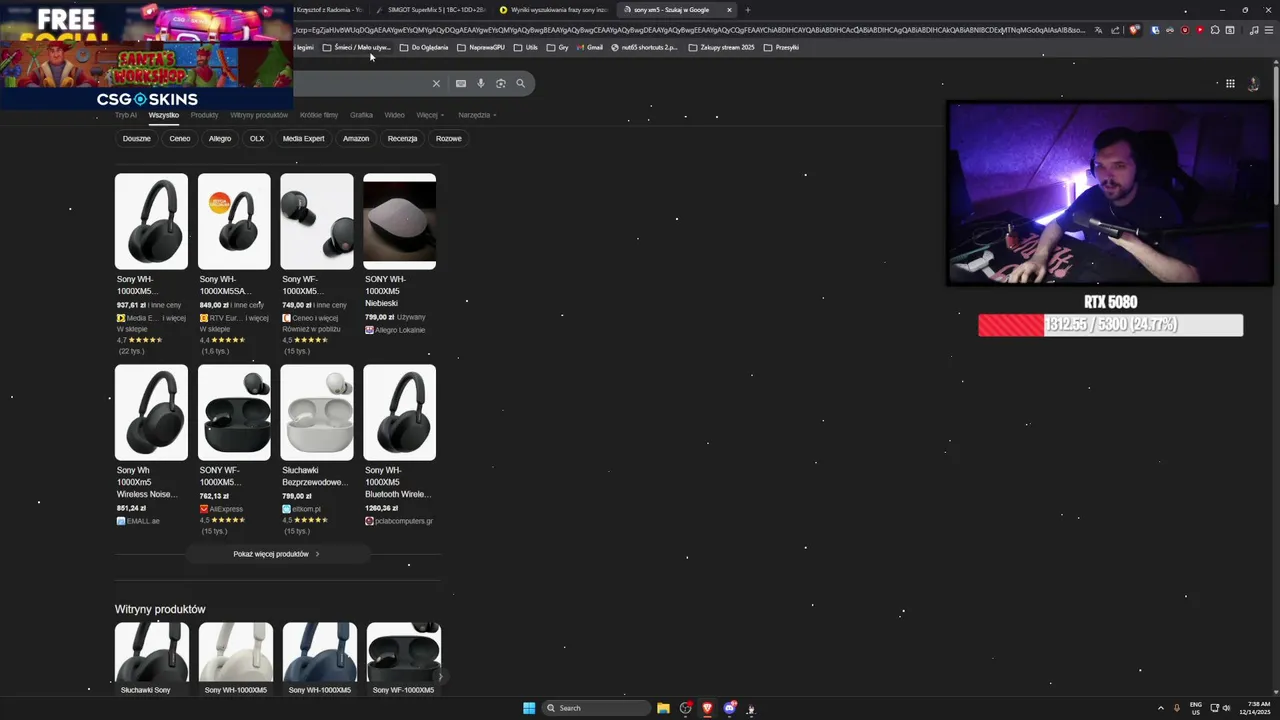Open the Google account avatar
This screenshot has width=1280, height=720.
(x=1254, y=83)
